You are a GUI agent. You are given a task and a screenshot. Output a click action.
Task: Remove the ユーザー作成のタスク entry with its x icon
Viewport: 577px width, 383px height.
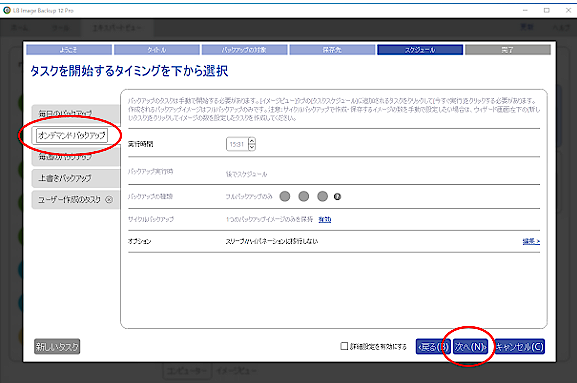(109, 200)
